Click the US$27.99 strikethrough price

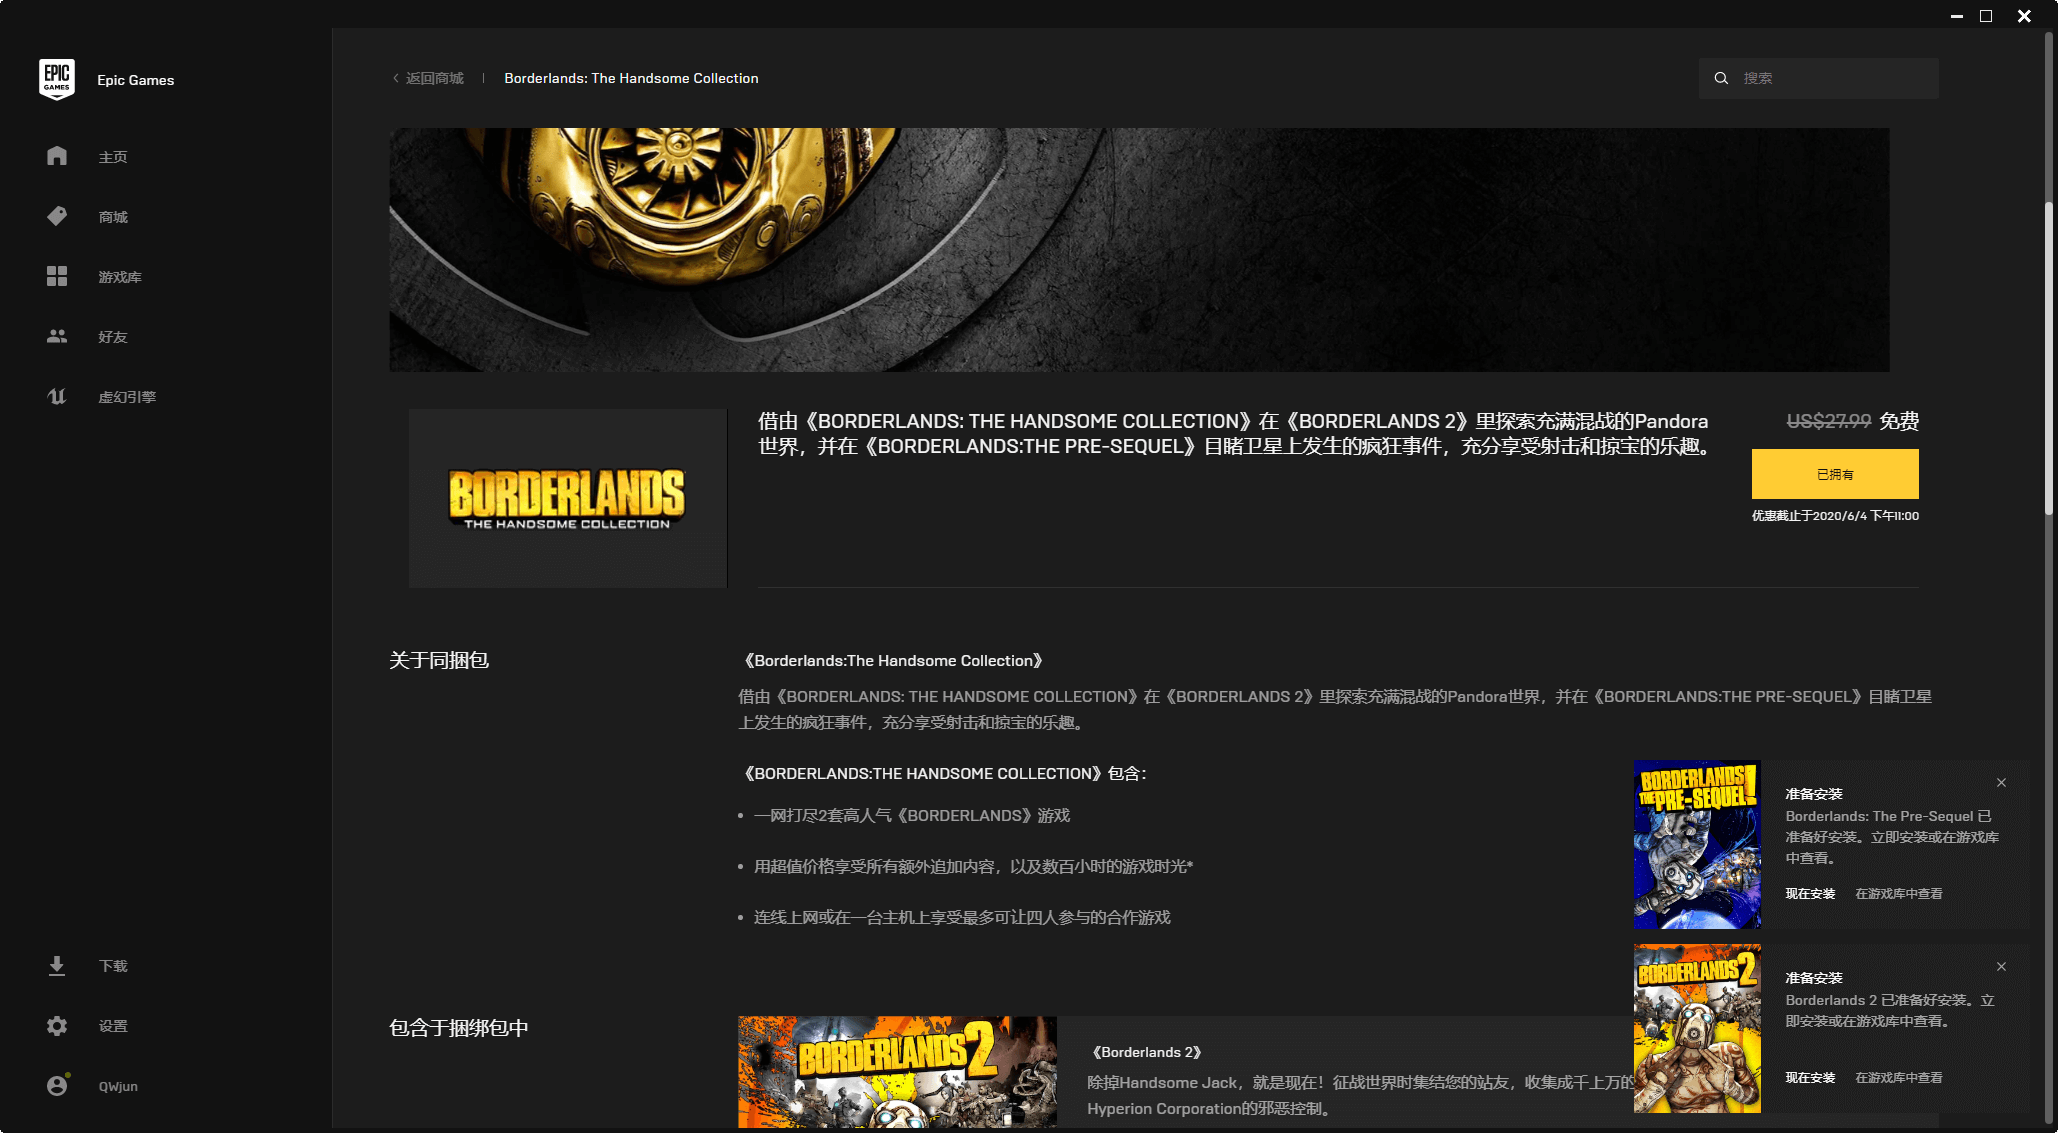click(1828, 421)
